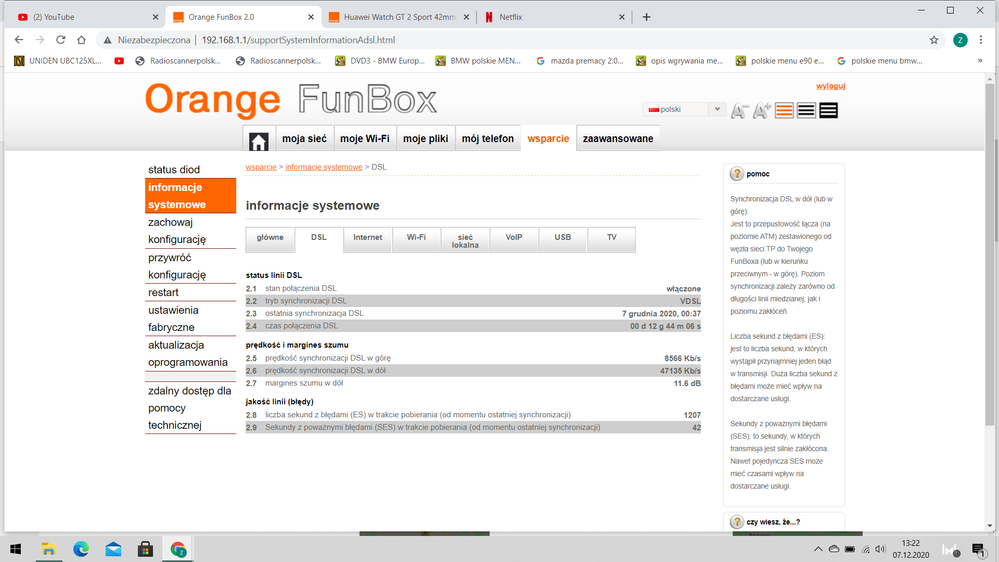Click the browser address bar URL
999x562 pixels.
298,40
